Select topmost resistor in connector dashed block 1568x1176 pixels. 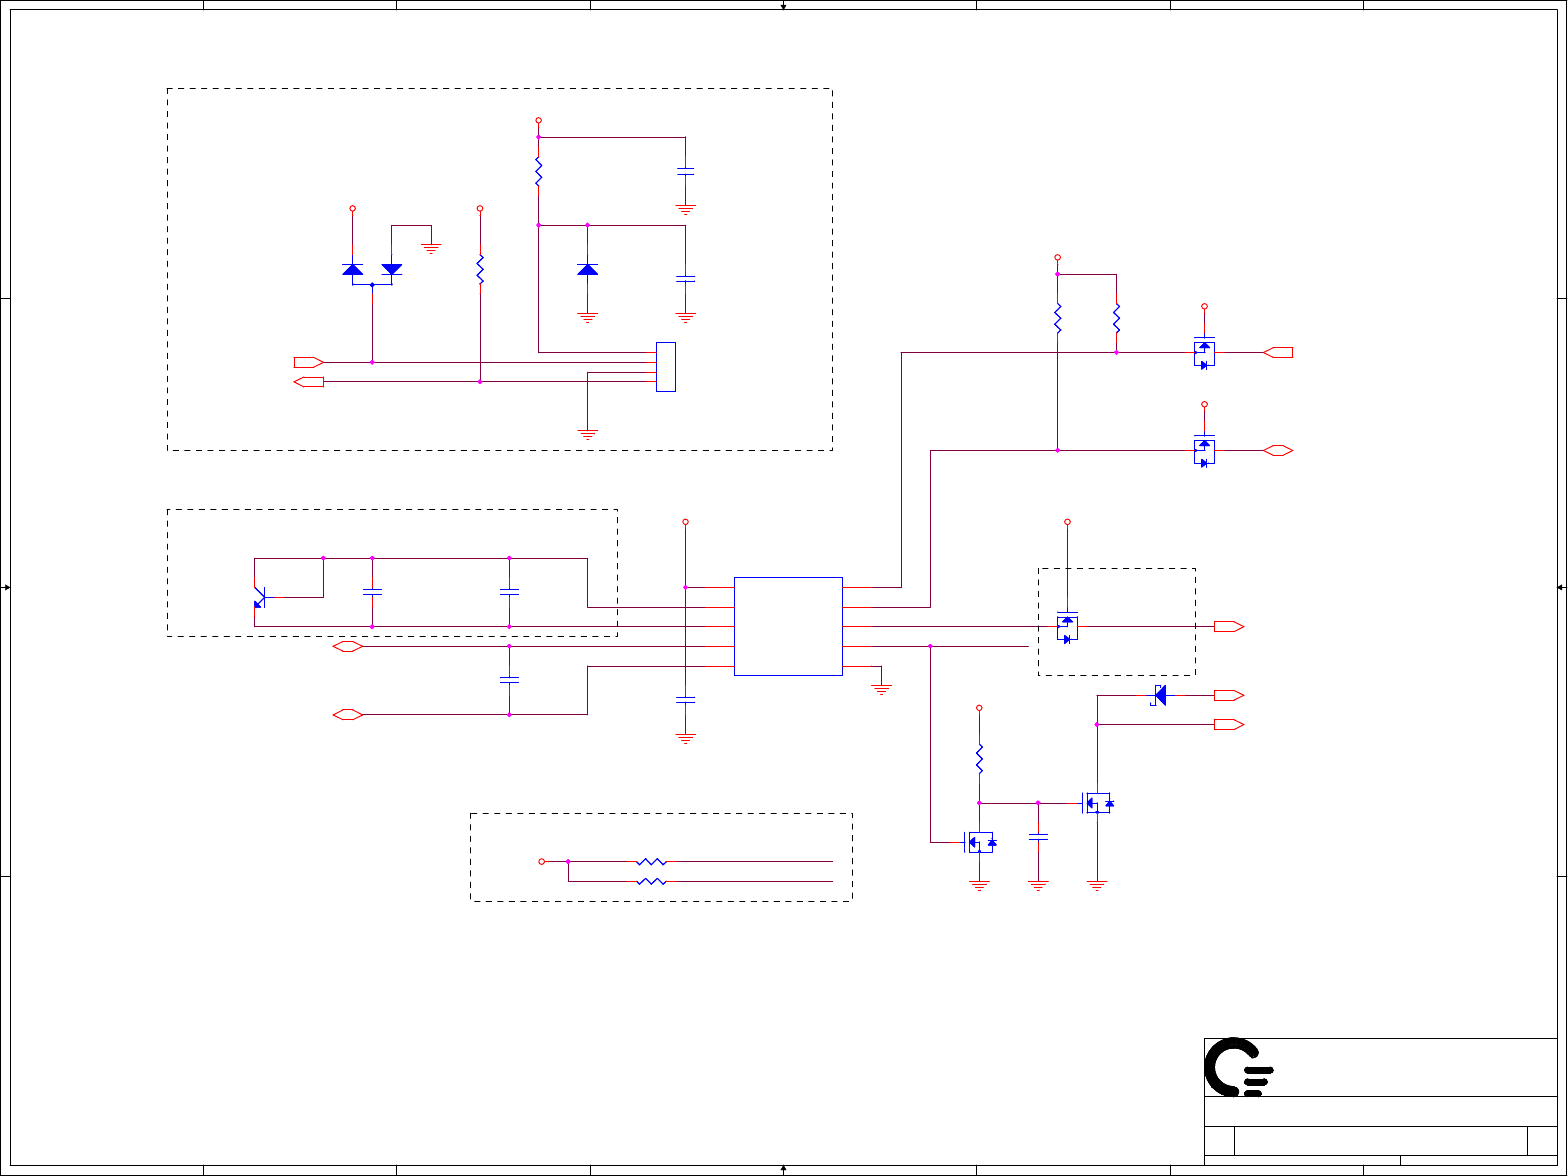pos(539,172)
